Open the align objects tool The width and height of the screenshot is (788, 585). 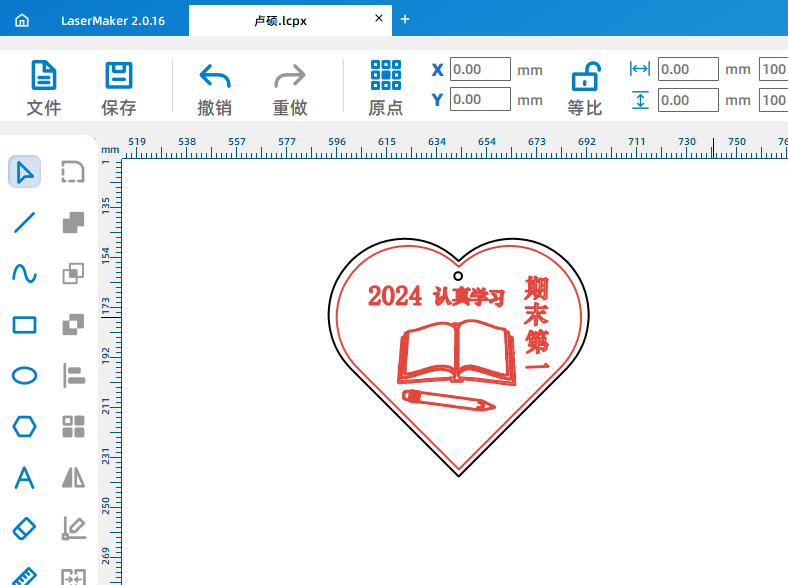74,375
